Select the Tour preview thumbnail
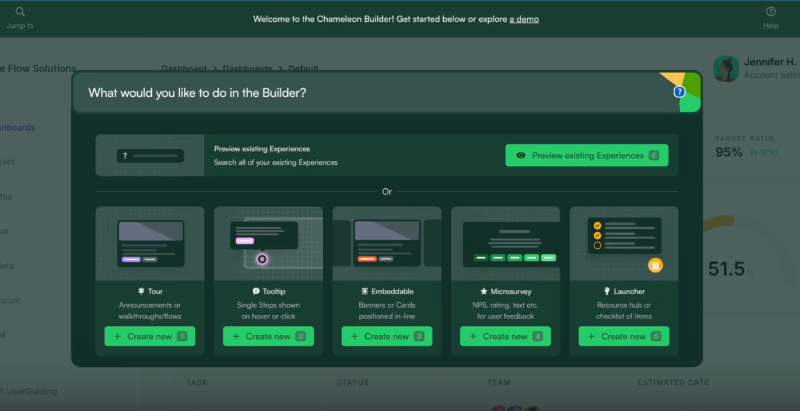 click(x=150, y=244)
